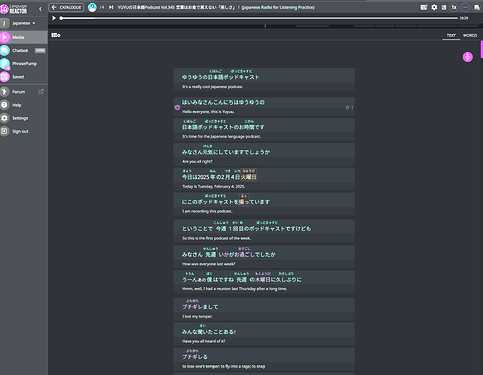Seek on the audio progress slider
The image size is (483, 375).
259,18
